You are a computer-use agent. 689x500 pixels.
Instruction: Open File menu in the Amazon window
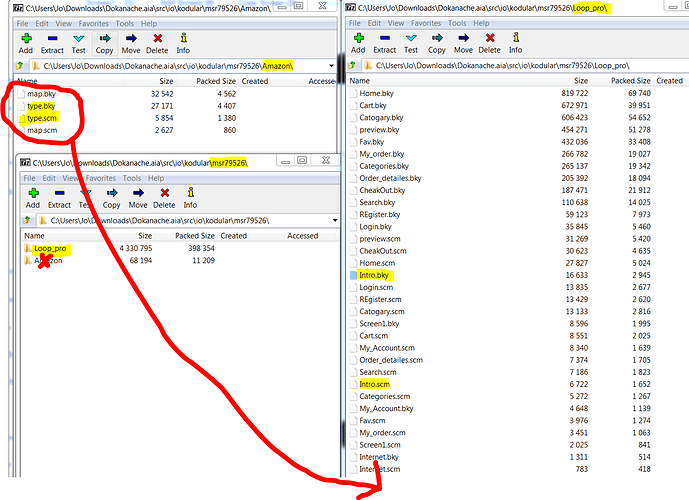(x=22, y=22)
